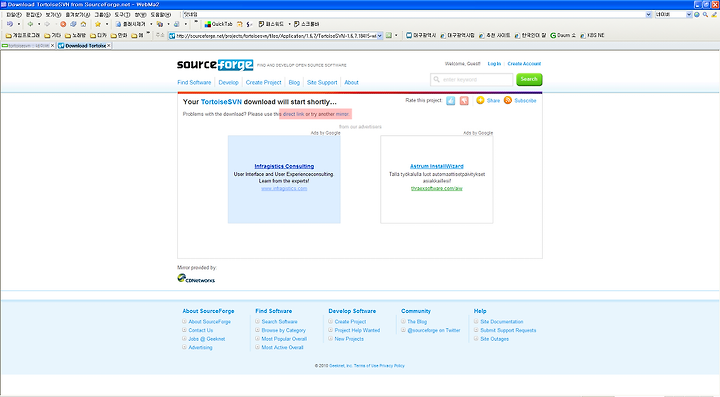
Task: Click the Infragistics Consulting ad title
Action: pos(284,166)
